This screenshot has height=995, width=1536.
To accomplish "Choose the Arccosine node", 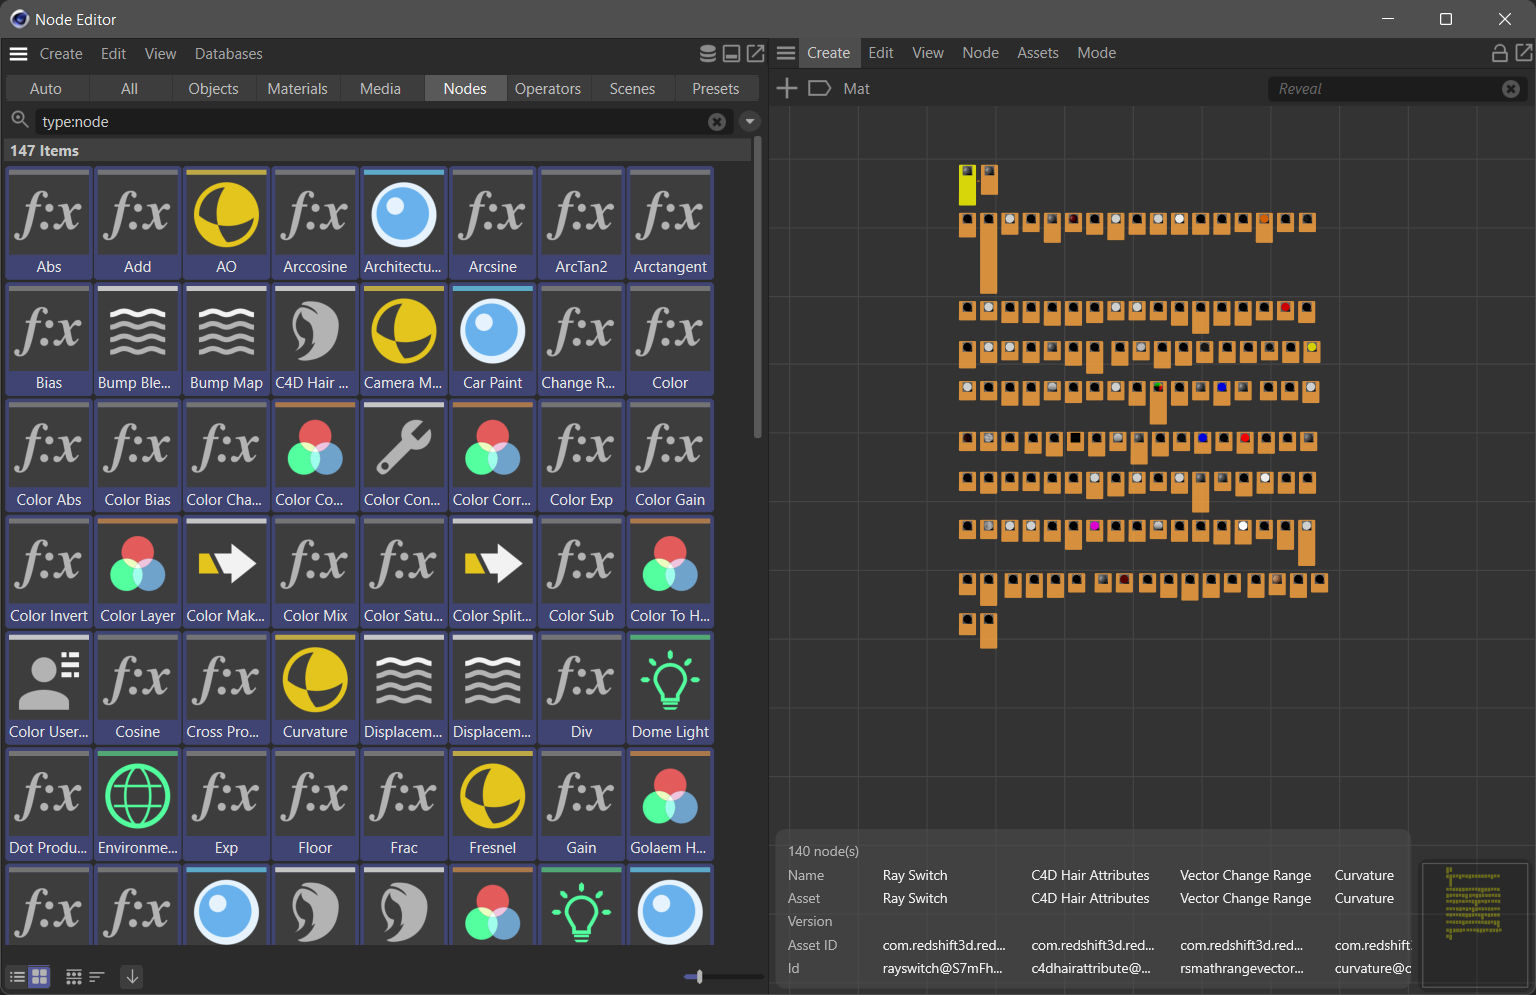I will tap(315, 222).
